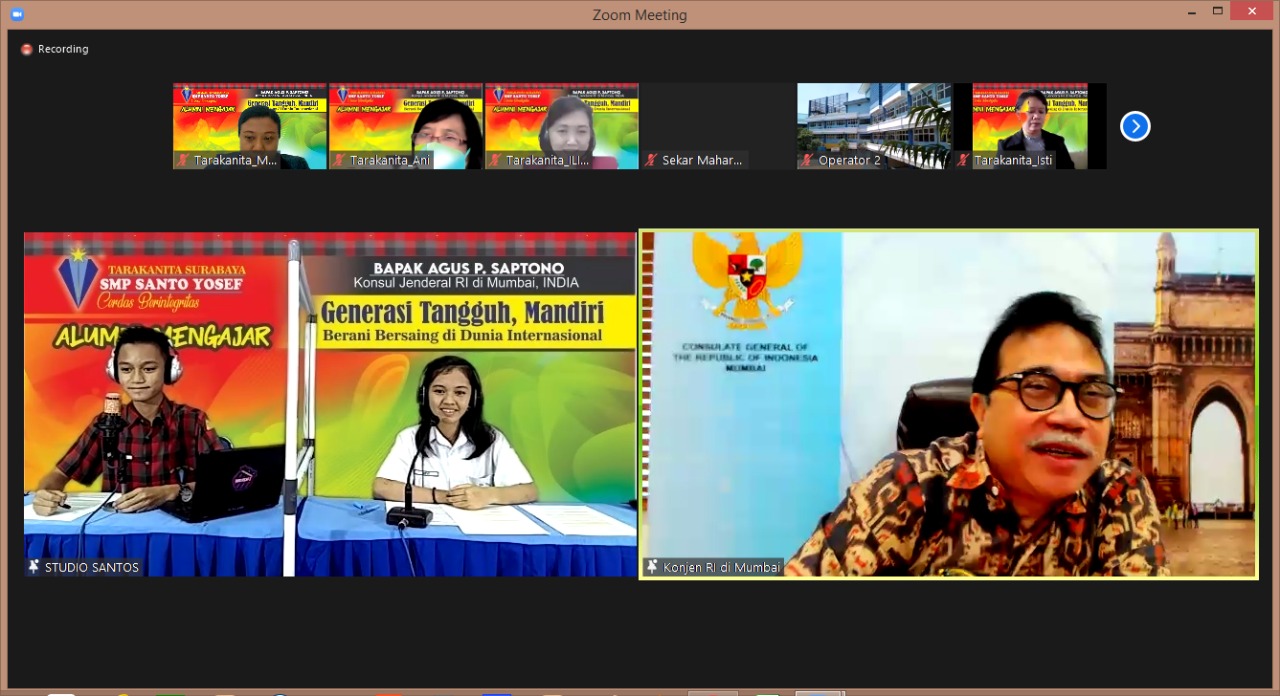Screen dimensions: 1280x696
Task: Select the Operator 2 video thumbnail
Action: coord(874,126)
